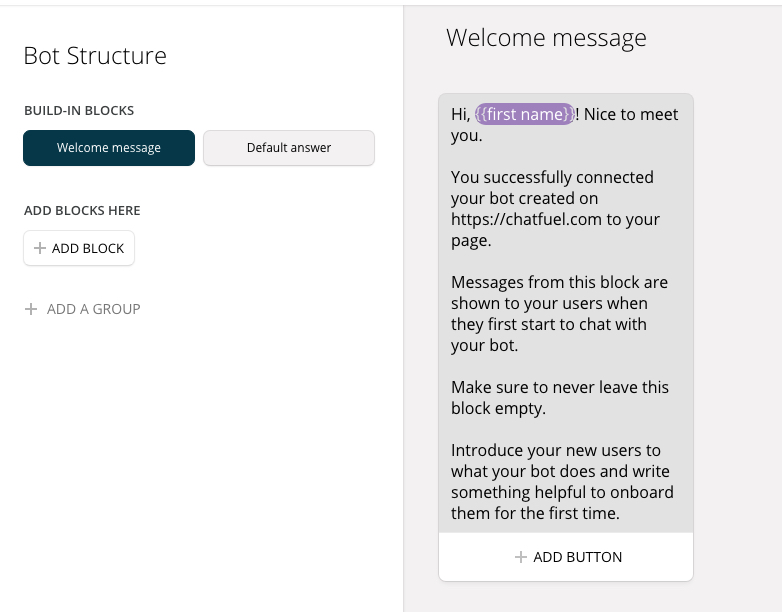Click the ADD BLOCK button label
Screen dimensions: 782x612
88,248
